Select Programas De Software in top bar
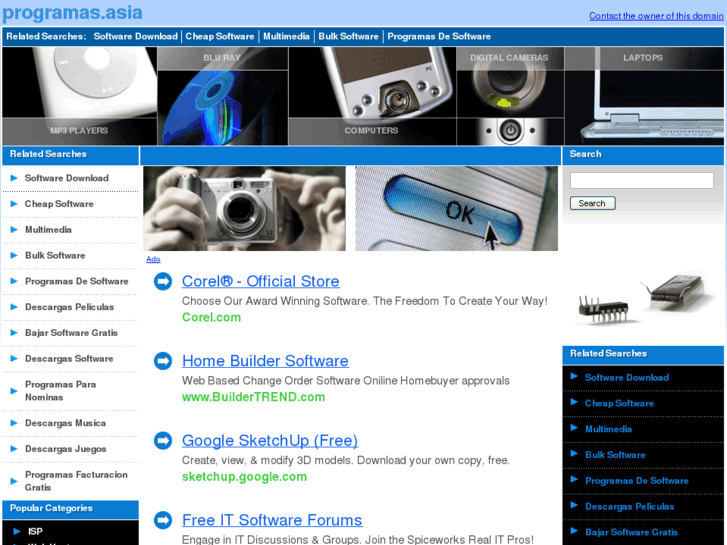The image size is (727, 545). [439, 37]
